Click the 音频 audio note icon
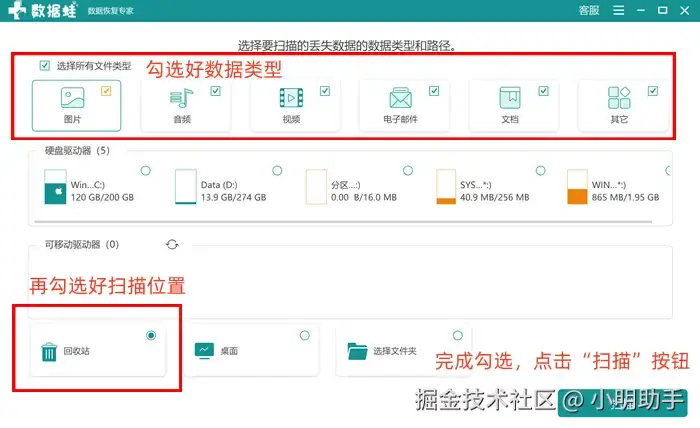Viewport: 700px width, 428px height. point(181,98)
